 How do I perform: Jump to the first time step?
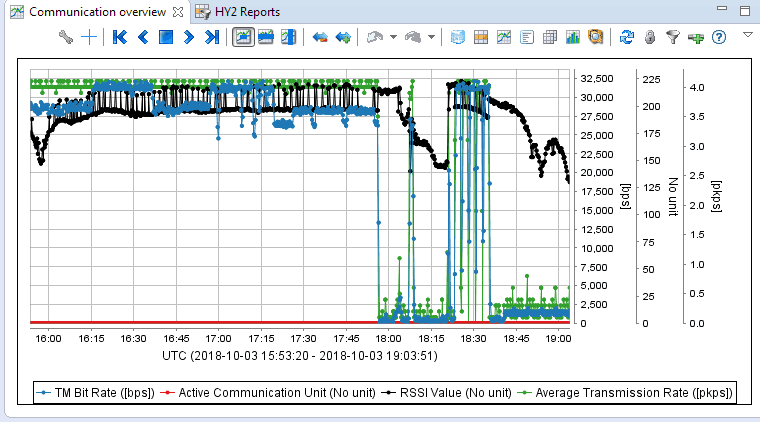[x=120, y=37]
